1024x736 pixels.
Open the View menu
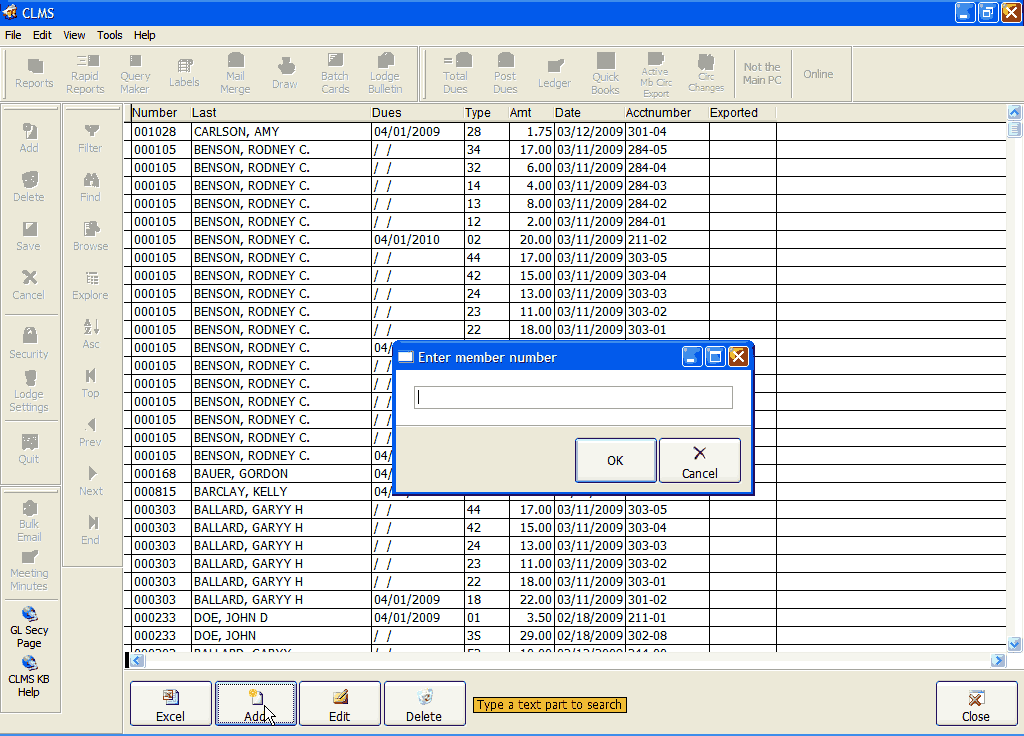tap(75, 35)
